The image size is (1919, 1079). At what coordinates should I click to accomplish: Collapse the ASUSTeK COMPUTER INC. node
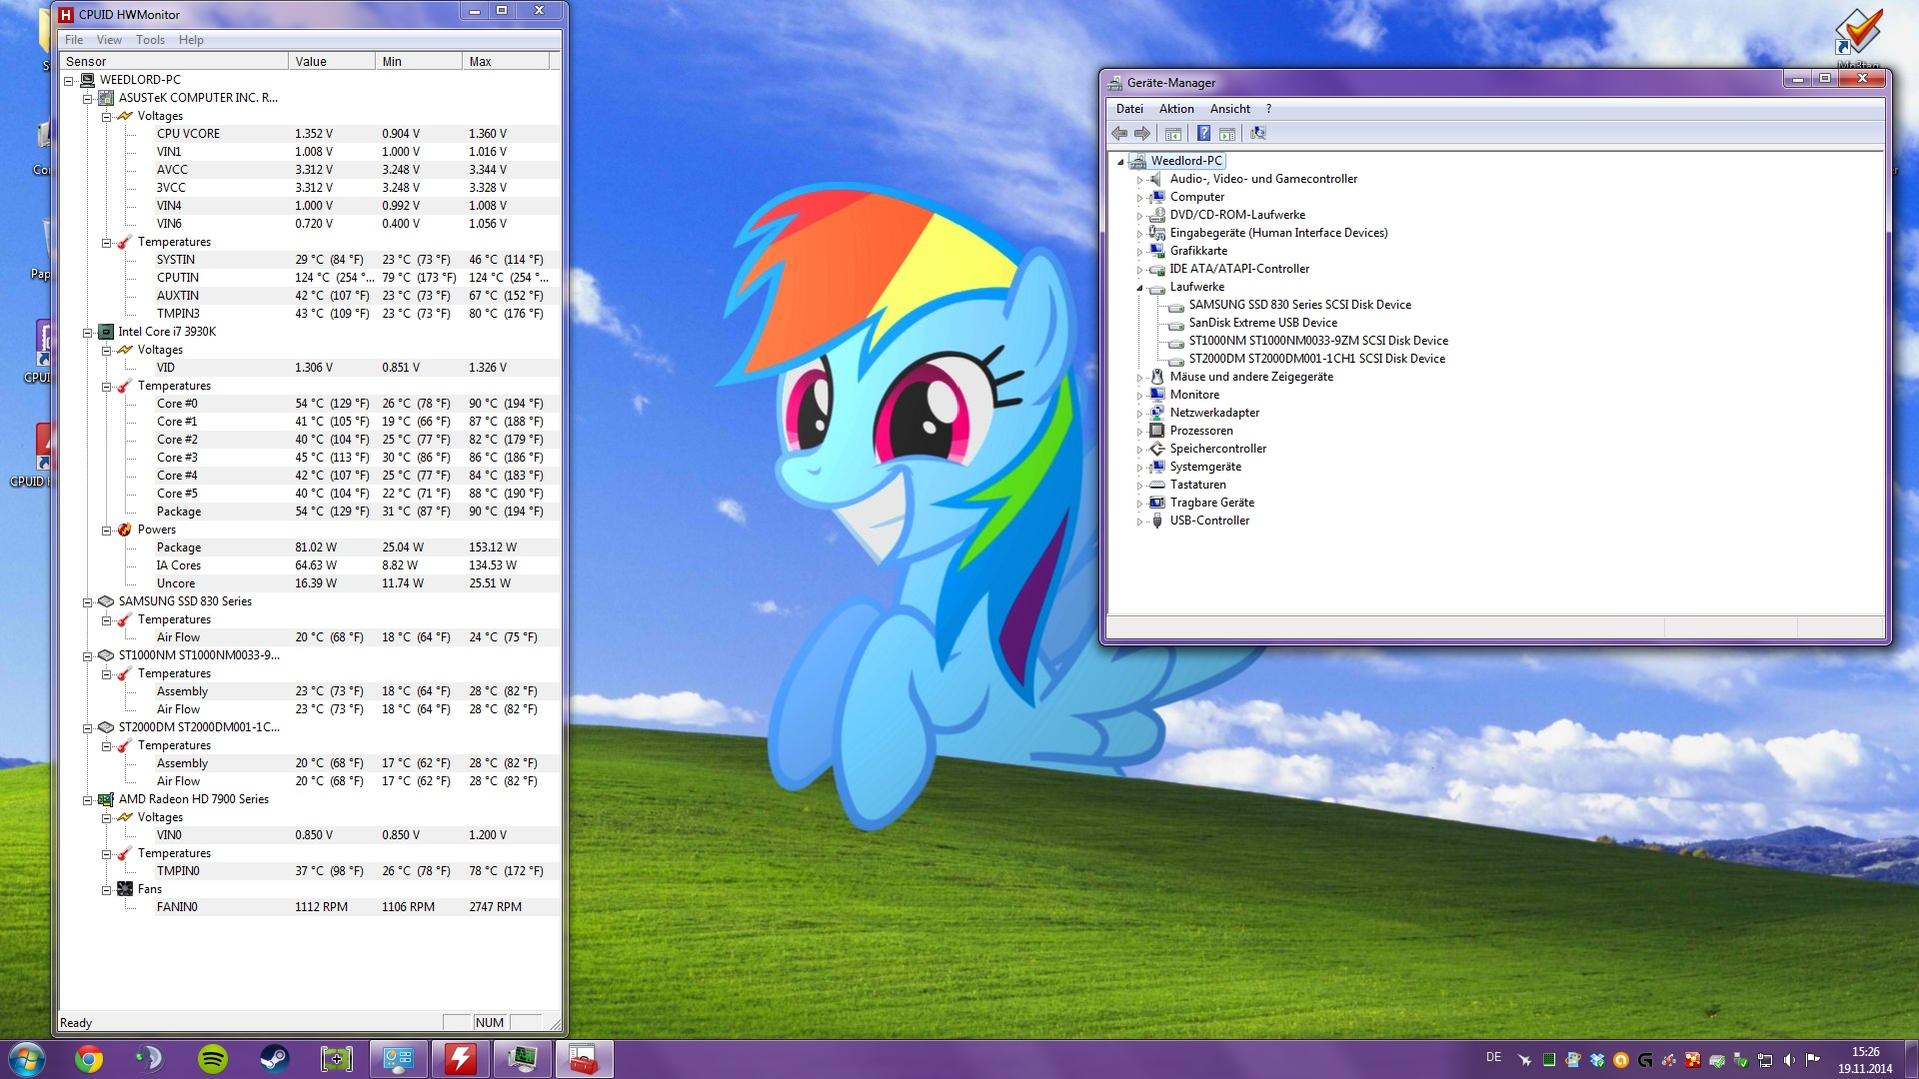click(x=88, y=98)
